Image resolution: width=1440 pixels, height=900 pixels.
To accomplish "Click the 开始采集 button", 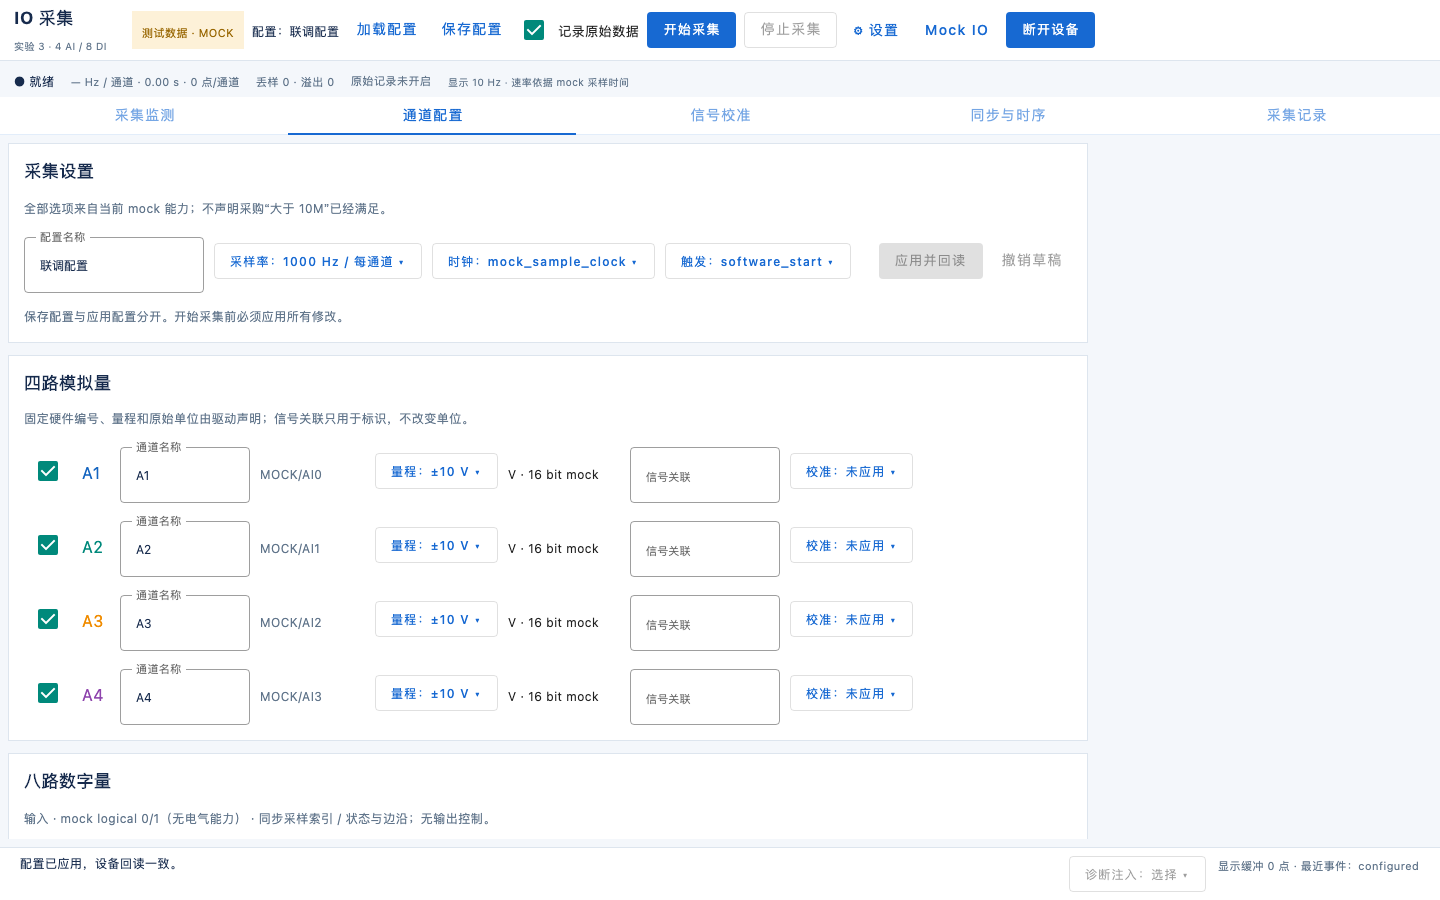I will coord(691,30).
